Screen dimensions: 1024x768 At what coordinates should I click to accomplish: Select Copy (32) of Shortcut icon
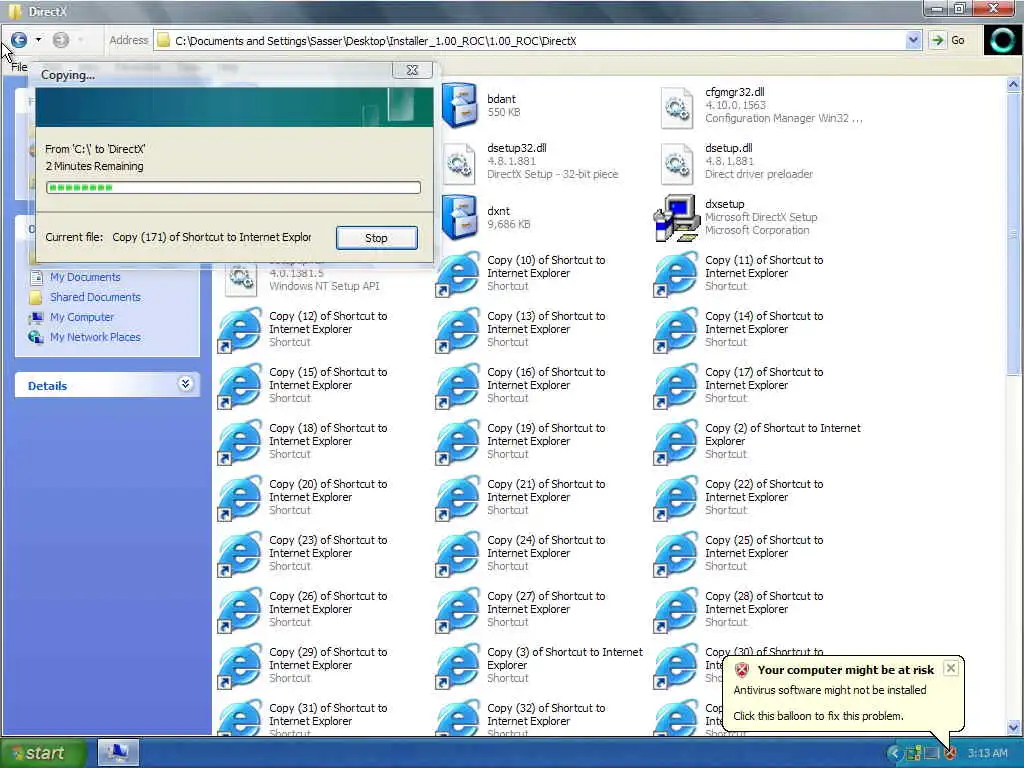(x=458, y=717)
